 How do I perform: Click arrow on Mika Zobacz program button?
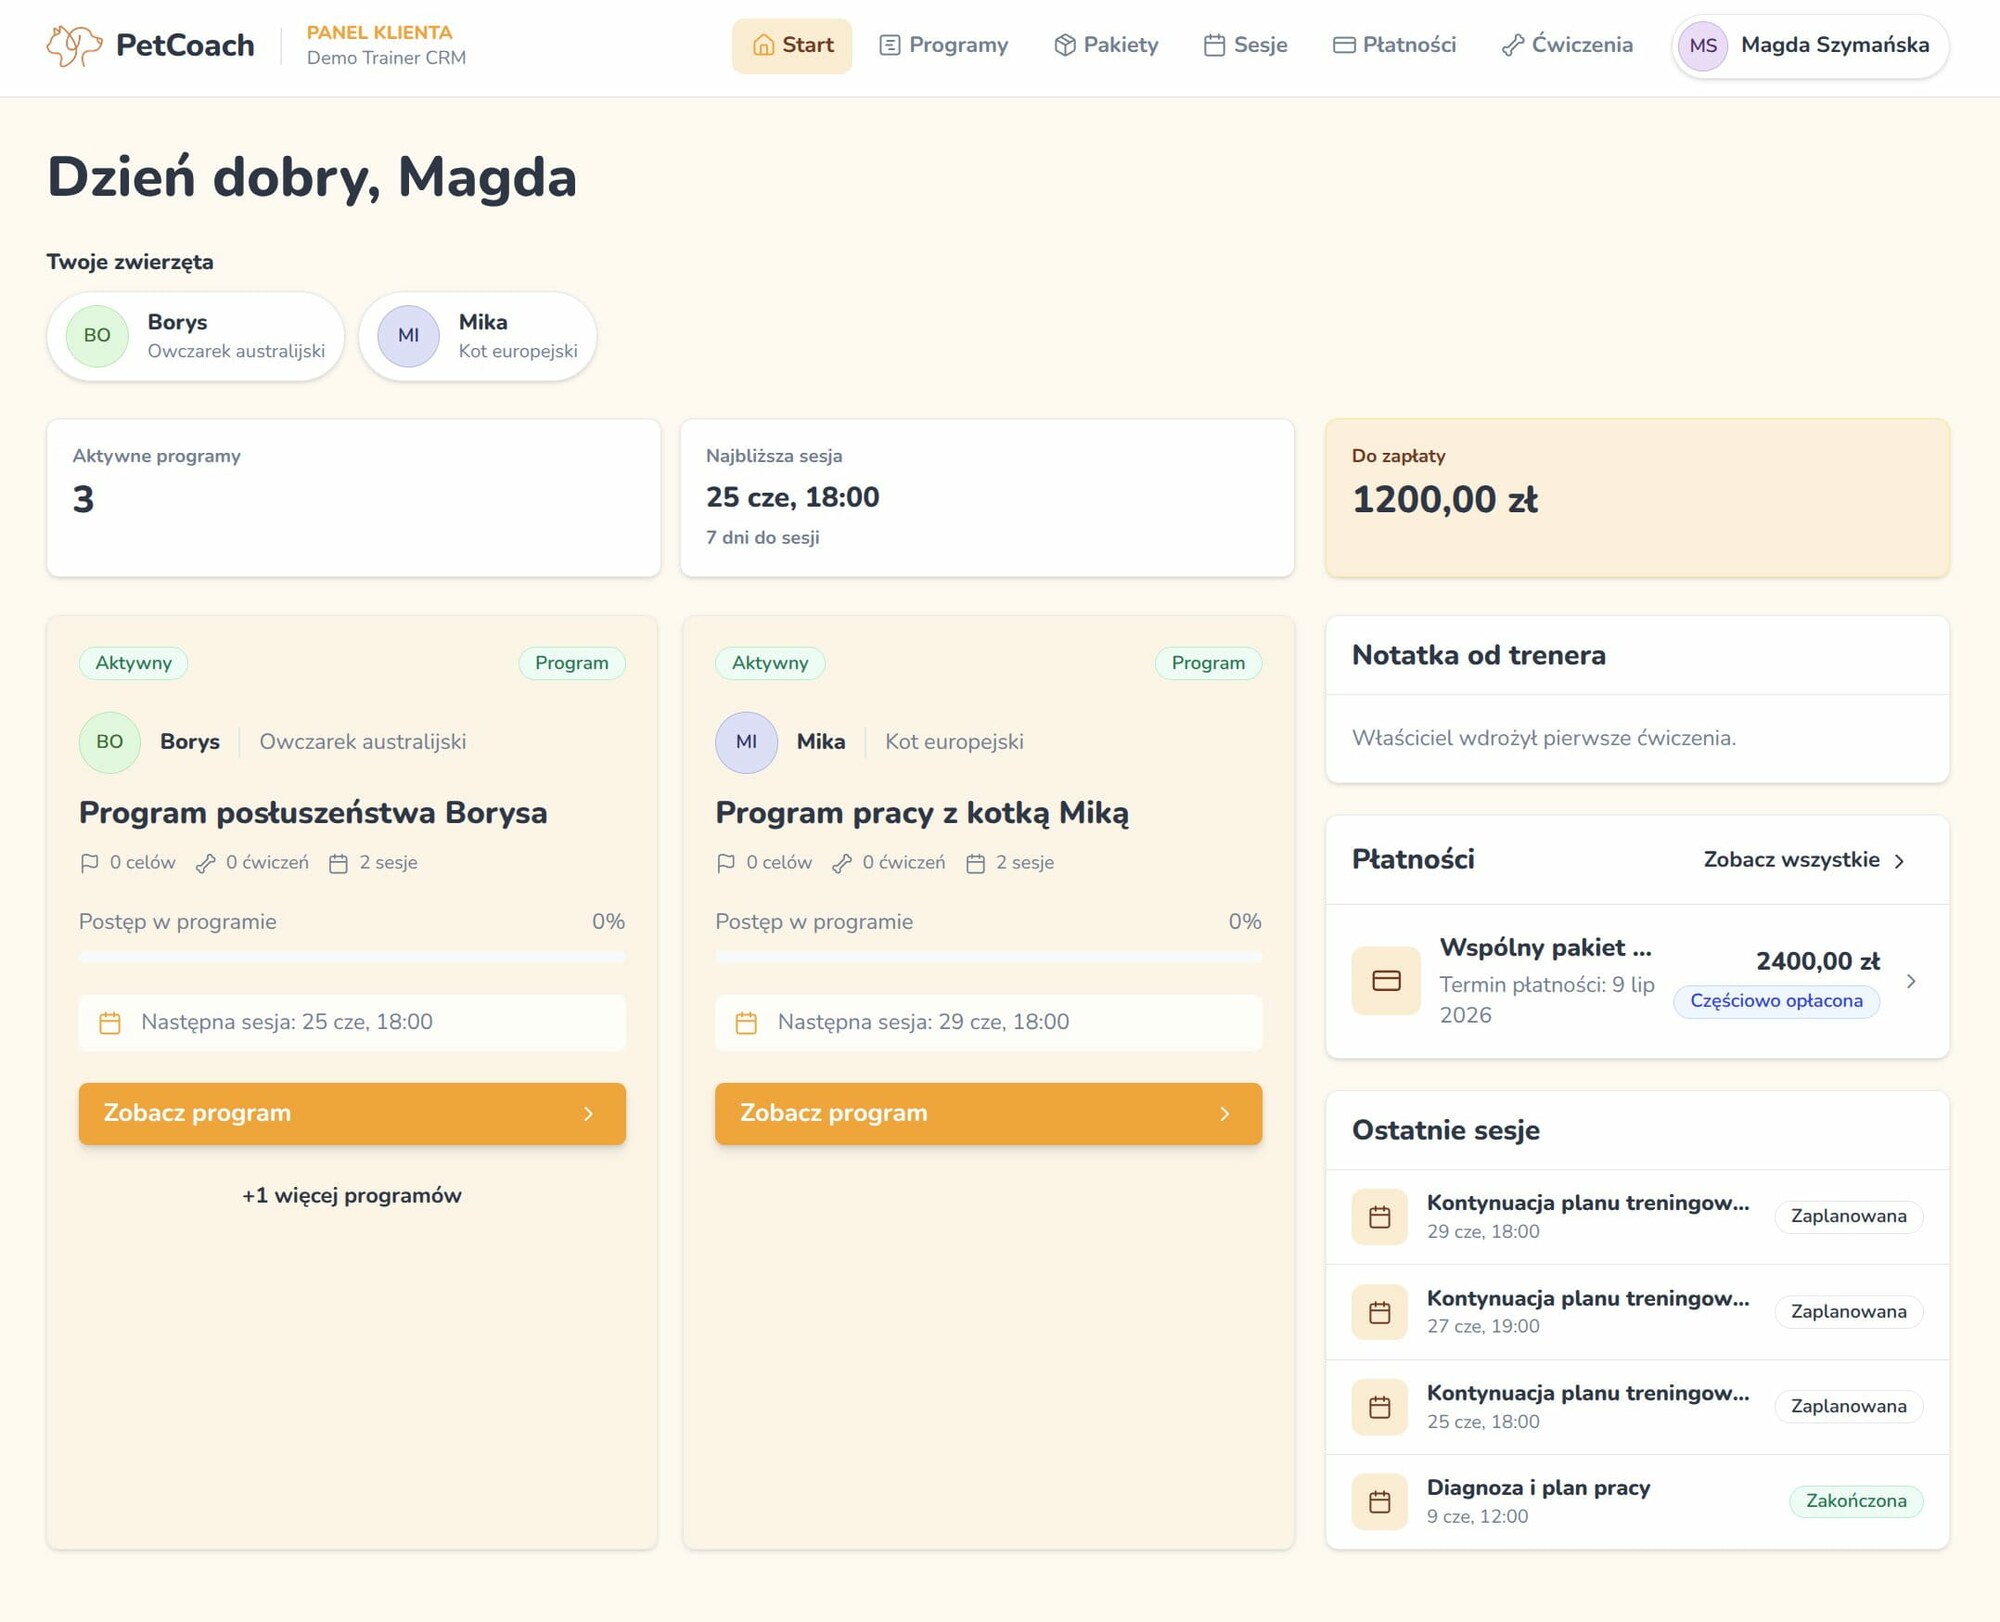point(1224,1114)
